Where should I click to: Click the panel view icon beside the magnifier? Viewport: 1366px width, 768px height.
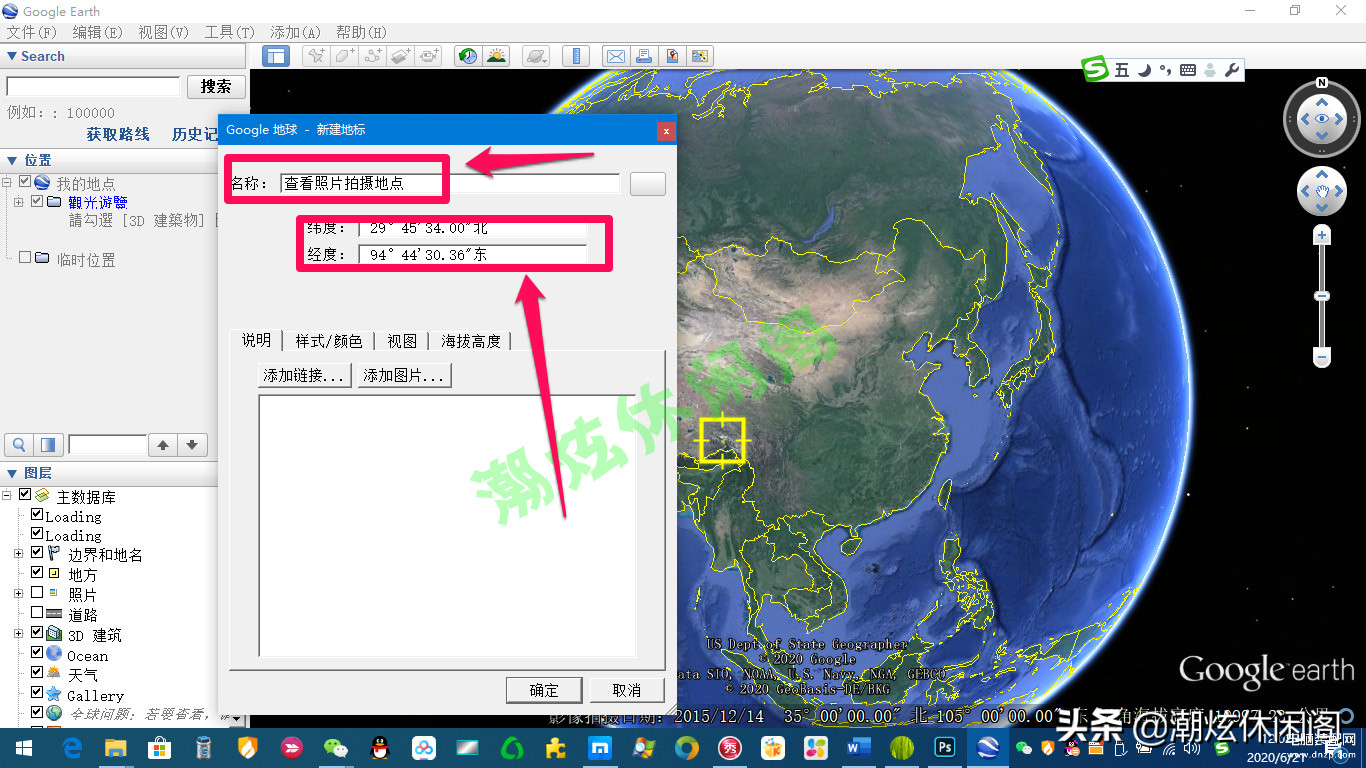tap(48, 445)
